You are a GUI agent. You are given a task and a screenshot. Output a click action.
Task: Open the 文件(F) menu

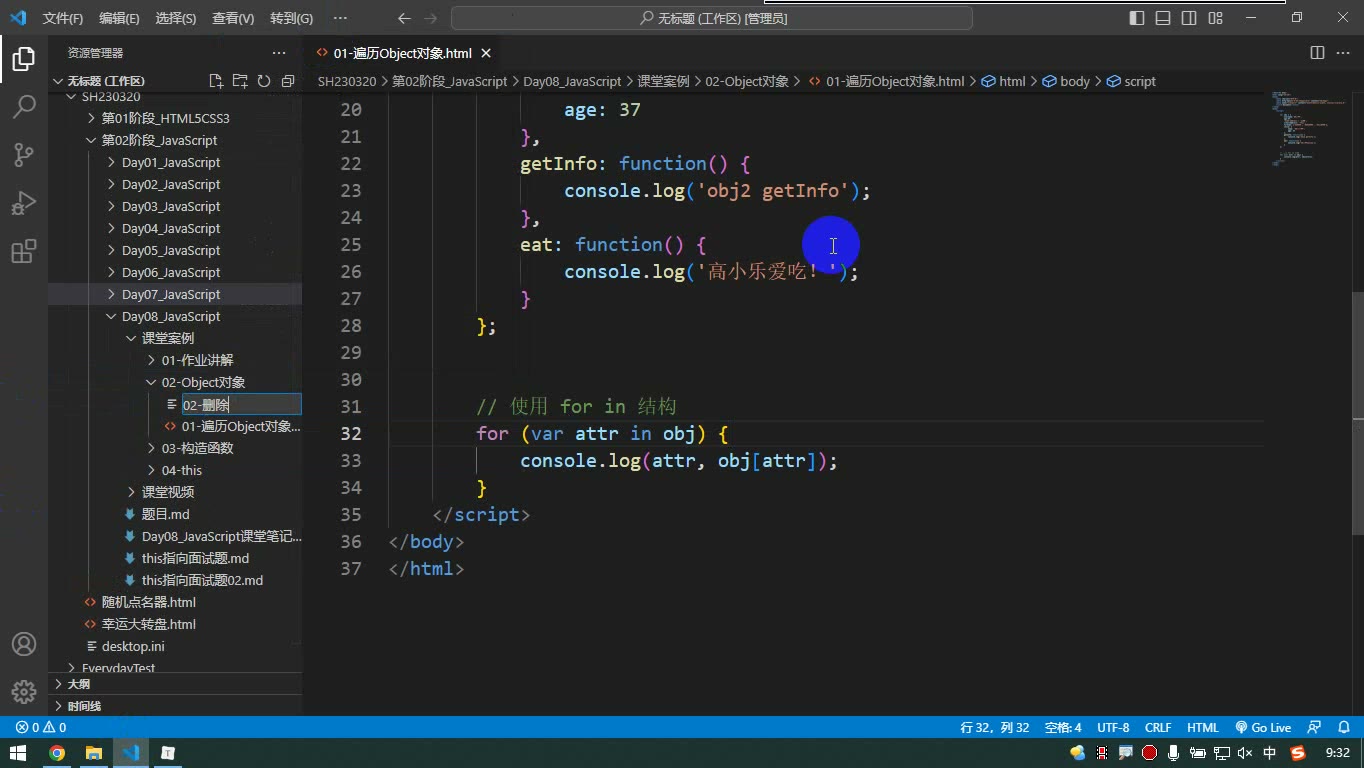tap(63, 18)
